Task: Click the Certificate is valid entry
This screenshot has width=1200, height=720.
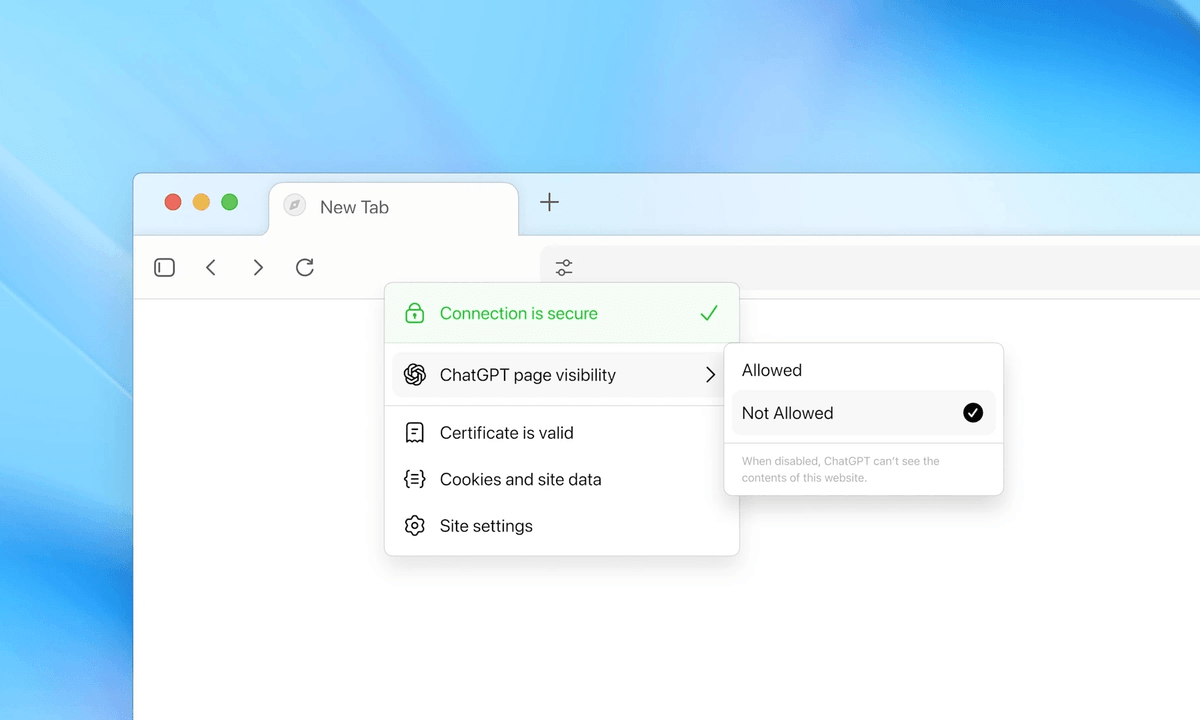Action: point(506,432)
